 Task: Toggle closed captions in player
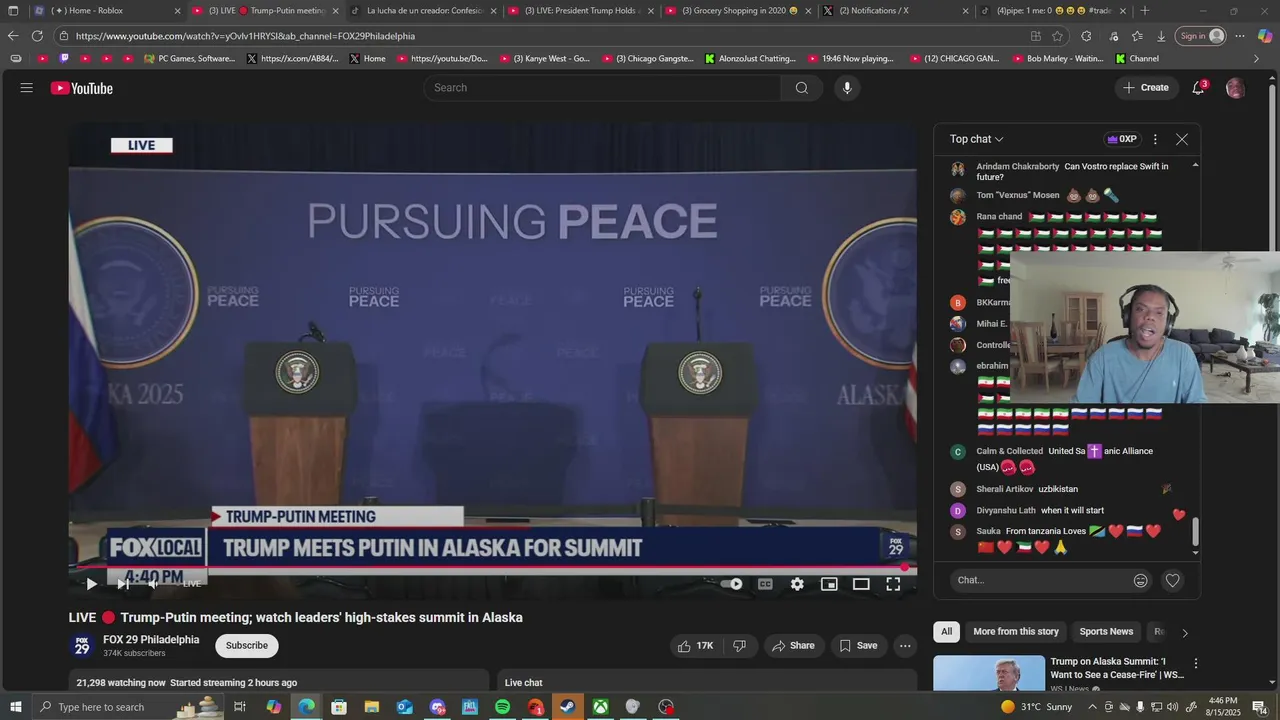click(765, 584)
